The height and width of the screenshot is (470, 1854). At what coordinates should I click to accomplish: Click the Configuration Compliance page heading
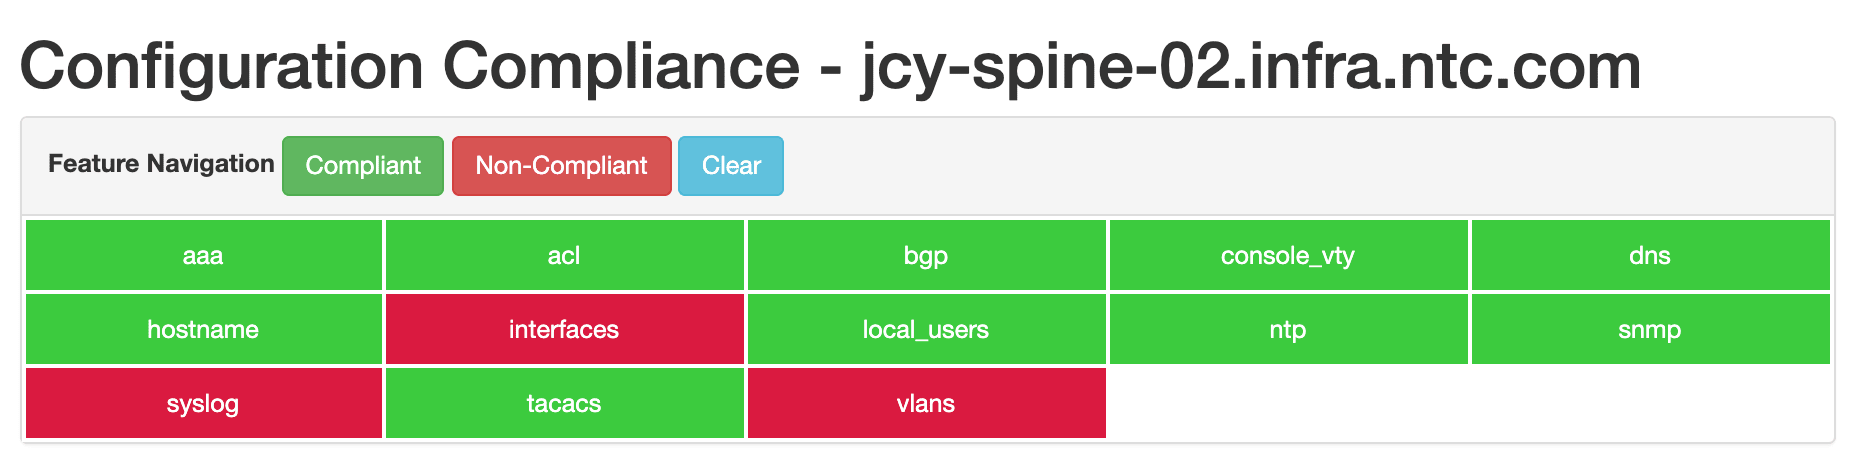(410, 66)
